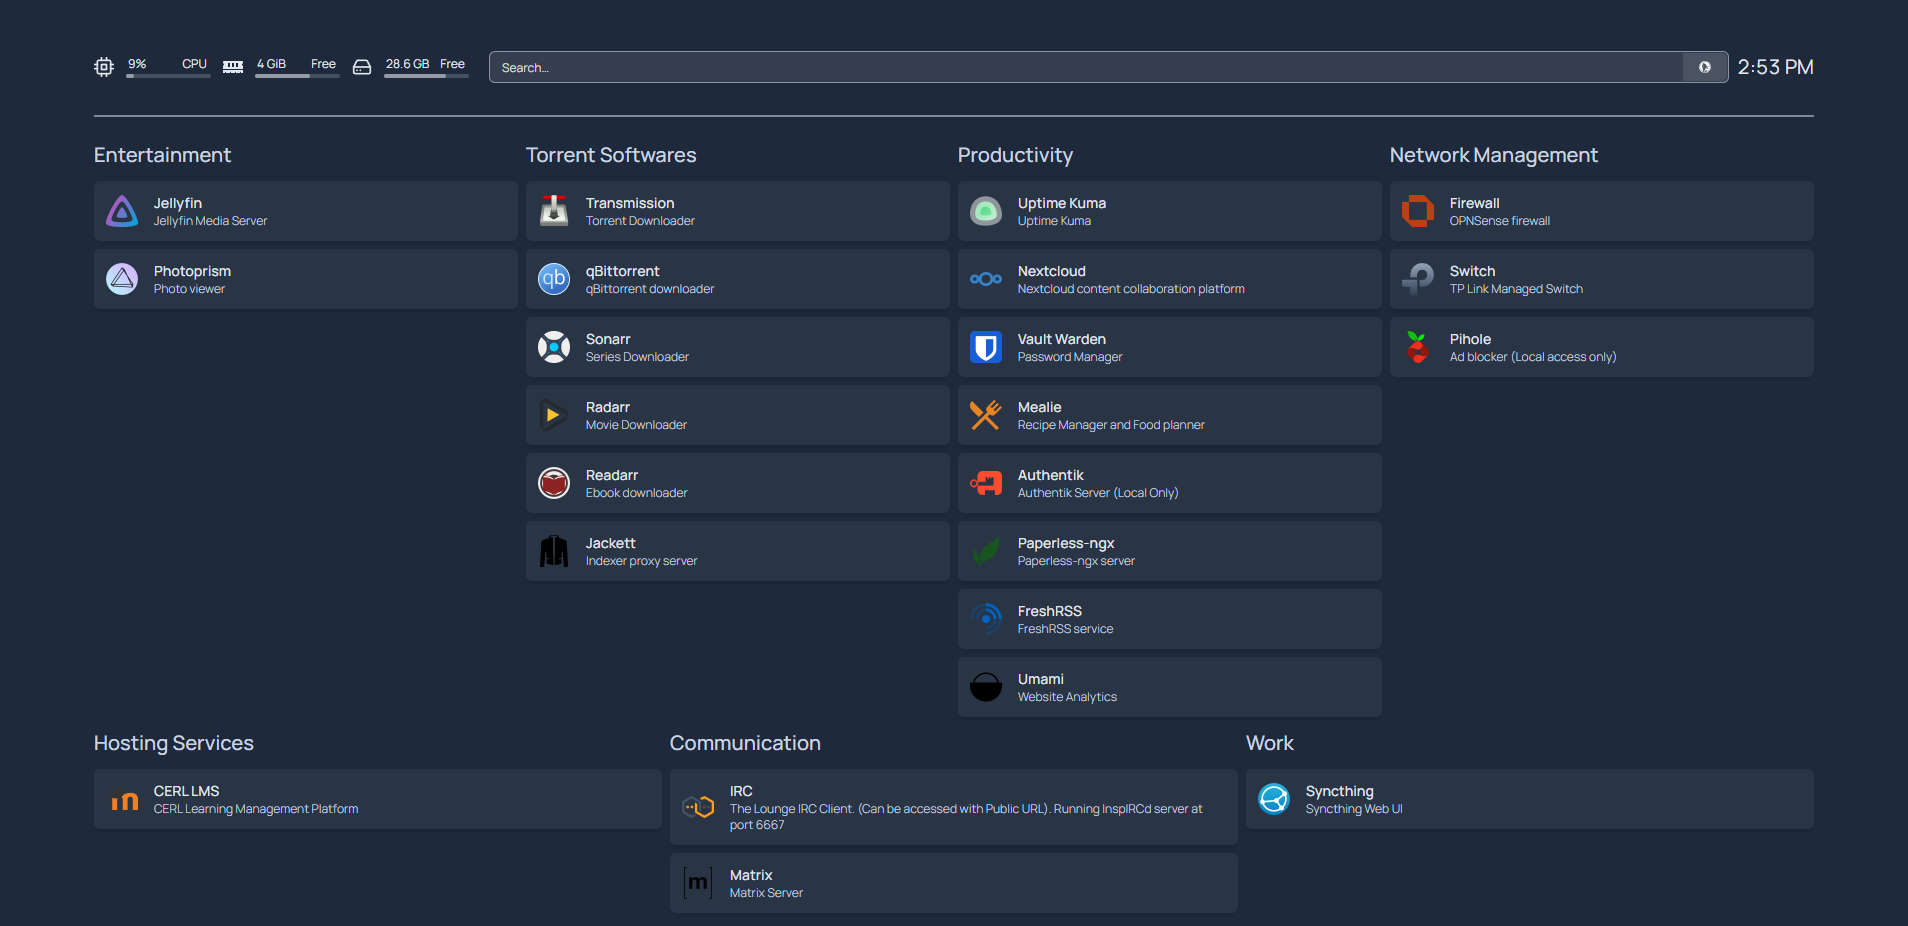Image resolution: width=1908 pixels, height=926 pixels.
Task: Click the TP Link Switch icon
Action: coord(1418,279)
